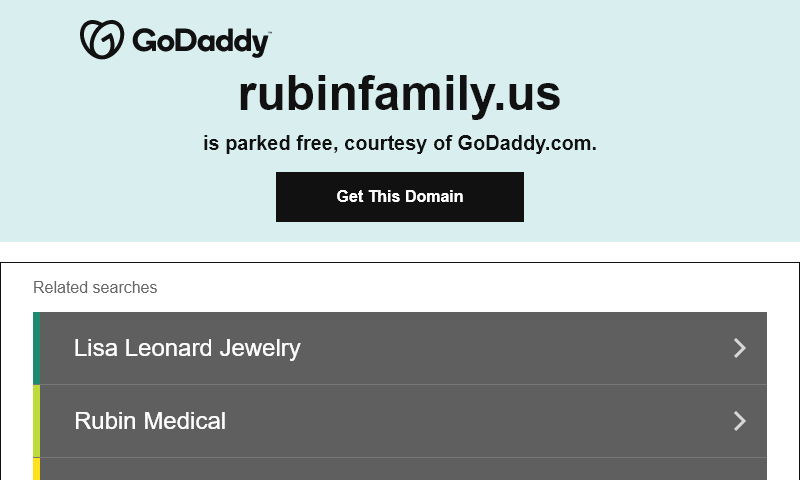Click the rubinfamily.us domain heading

pyautogui.click(x=399, y=94)
